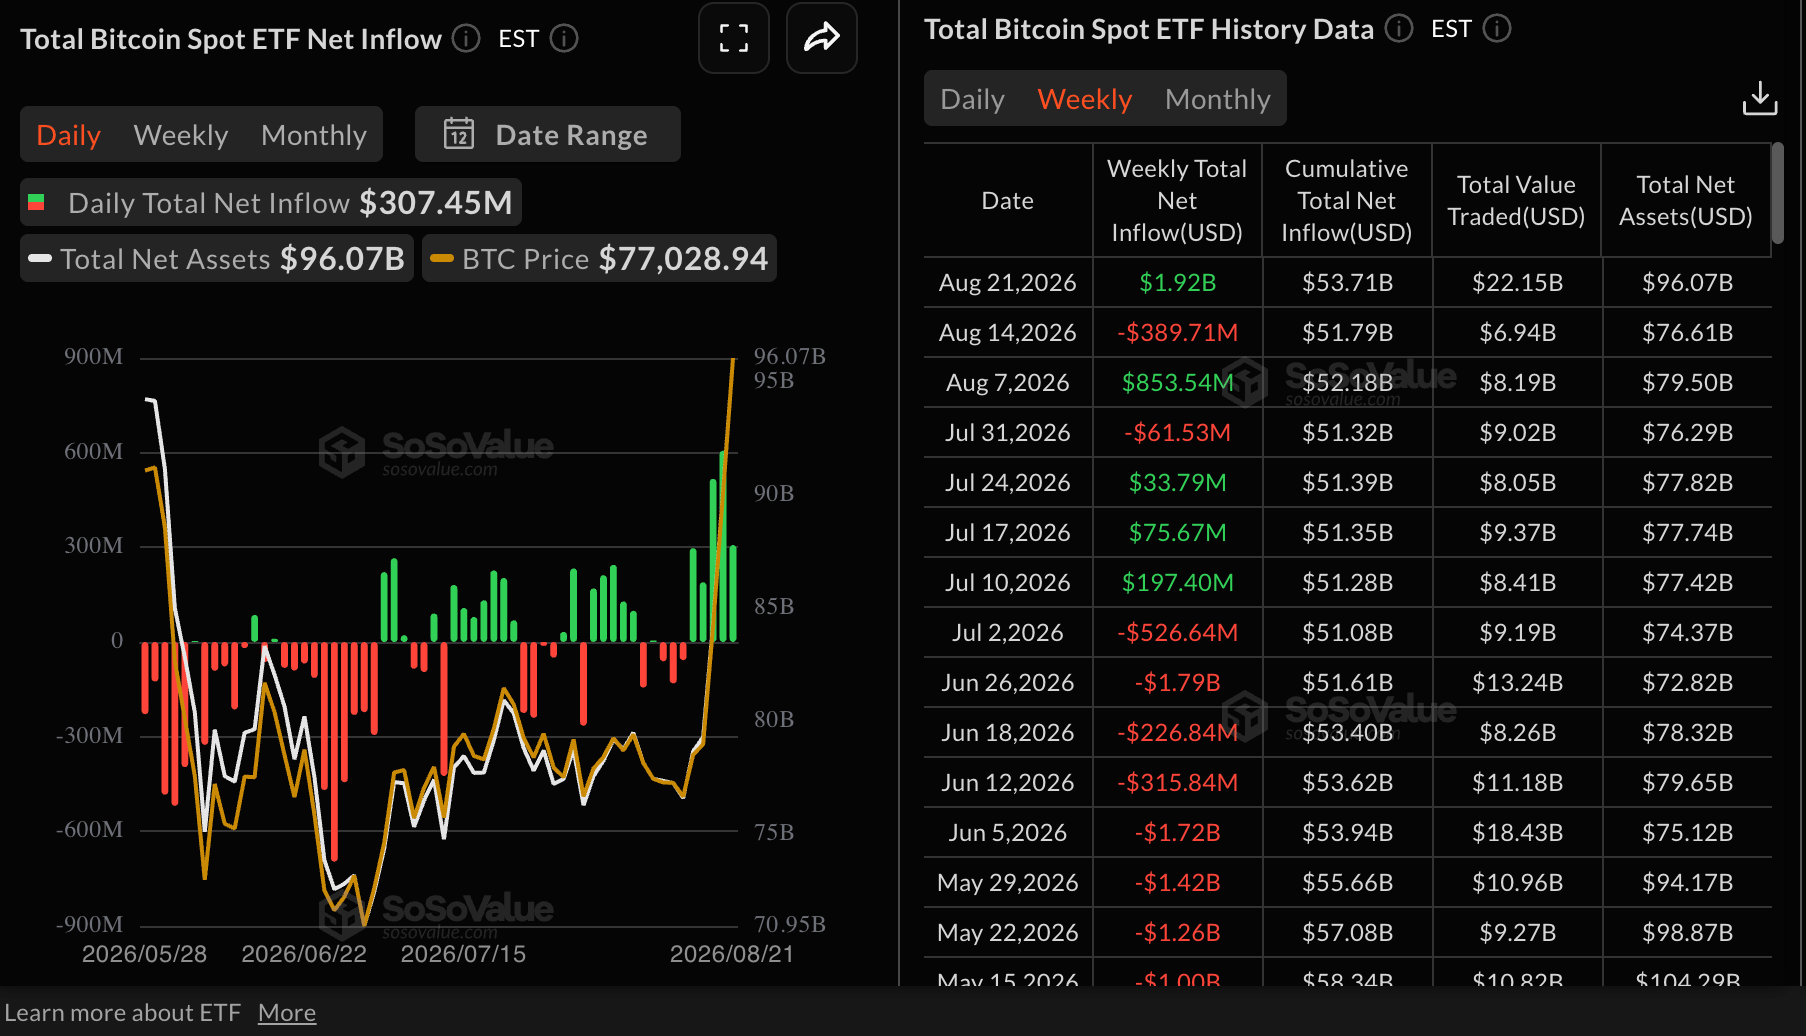The width and height of the screenshot is (1806, 1036).
Task: Click the Date column header
Action: (x=1008, y=201)
